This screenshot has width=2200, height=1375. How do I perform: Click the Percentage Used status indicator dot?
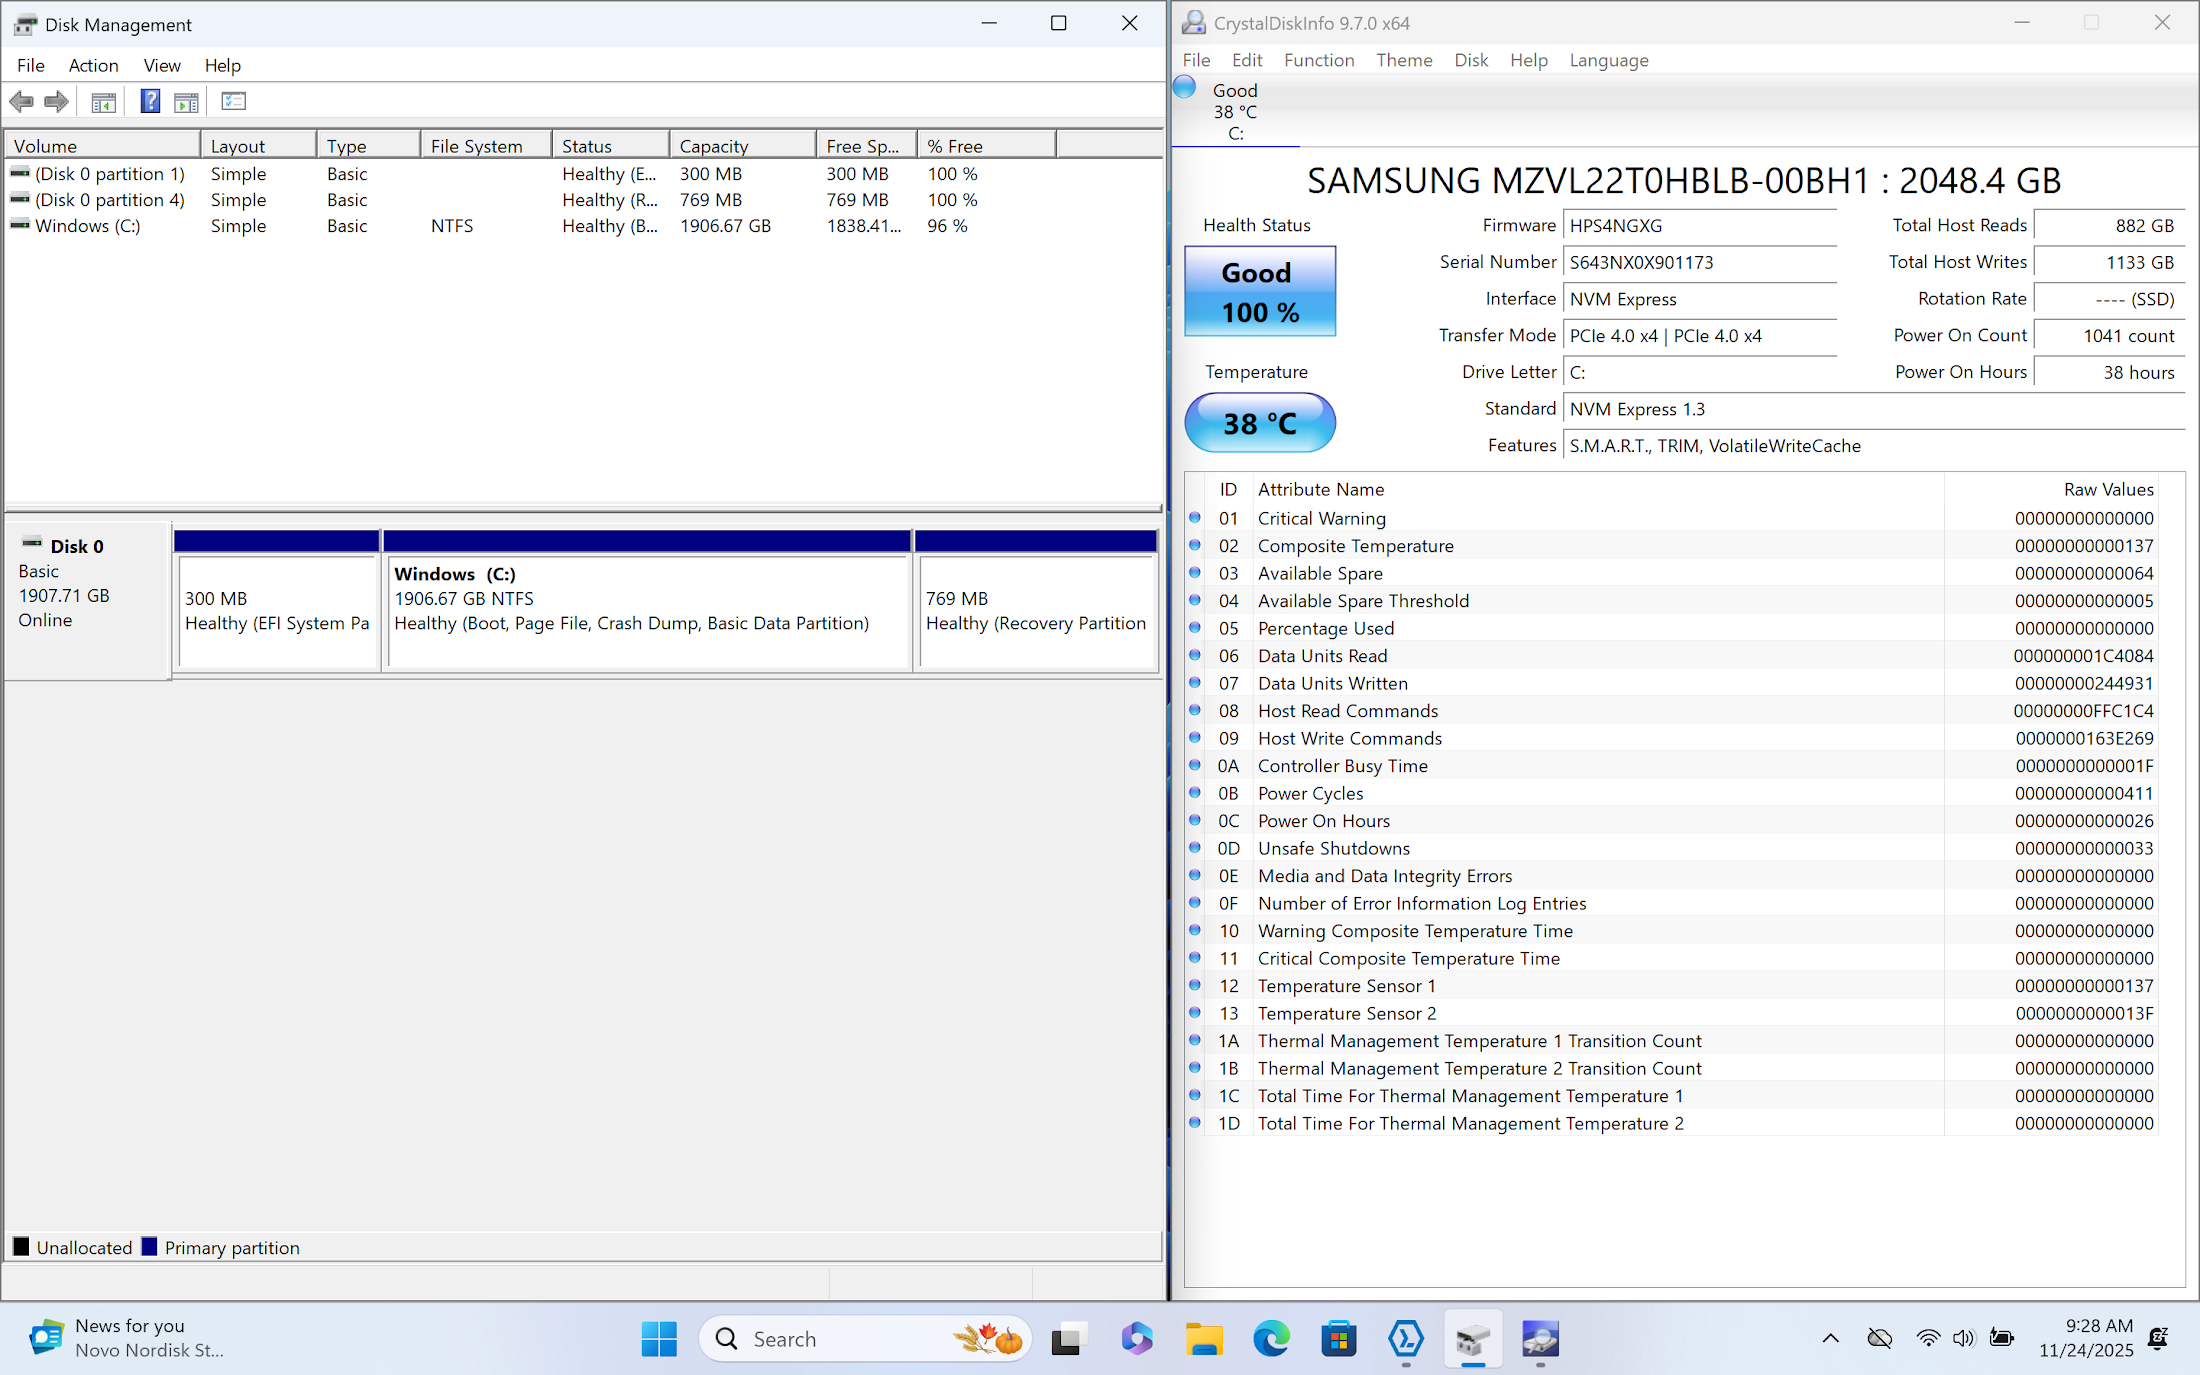tap(1194, 628)
